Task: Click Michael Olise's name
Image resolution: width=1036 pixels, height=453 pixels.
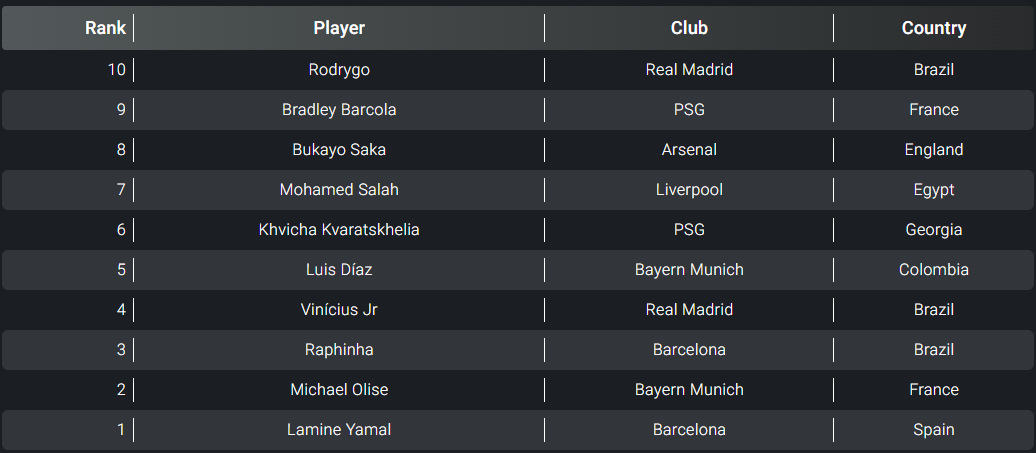Action: [339, 390]
